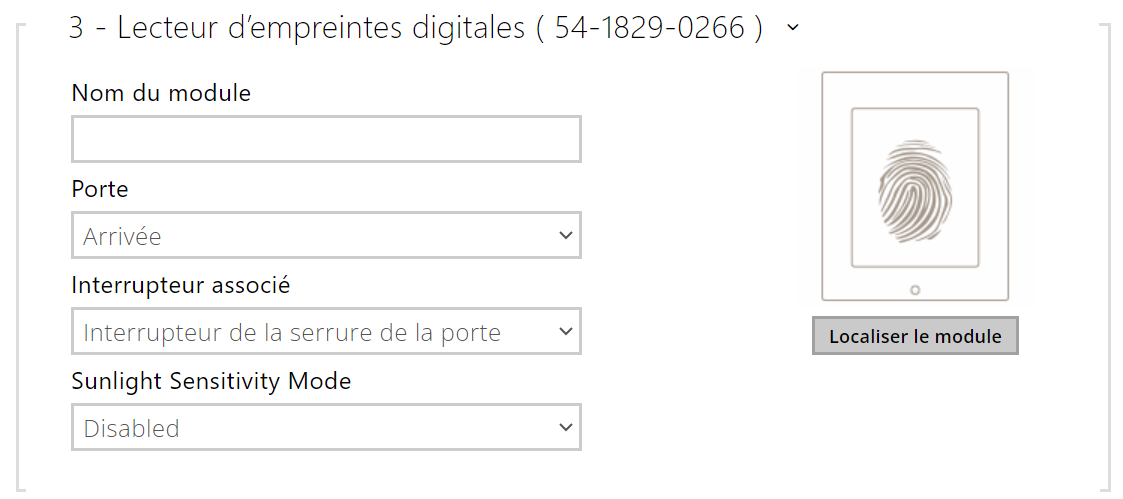Focus the Nom du module text field
The image size is (1123, 499).
pos(326,140)
